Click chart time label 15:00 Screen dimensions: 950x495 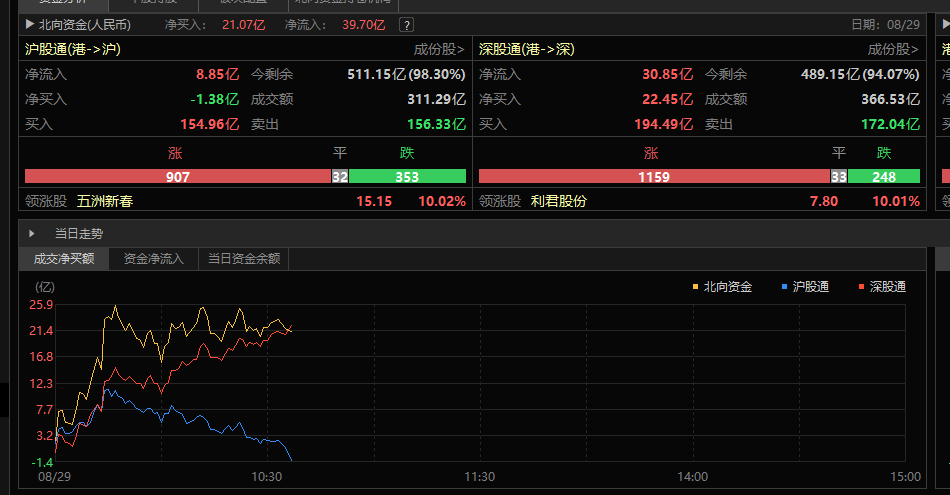click(905, 477)
